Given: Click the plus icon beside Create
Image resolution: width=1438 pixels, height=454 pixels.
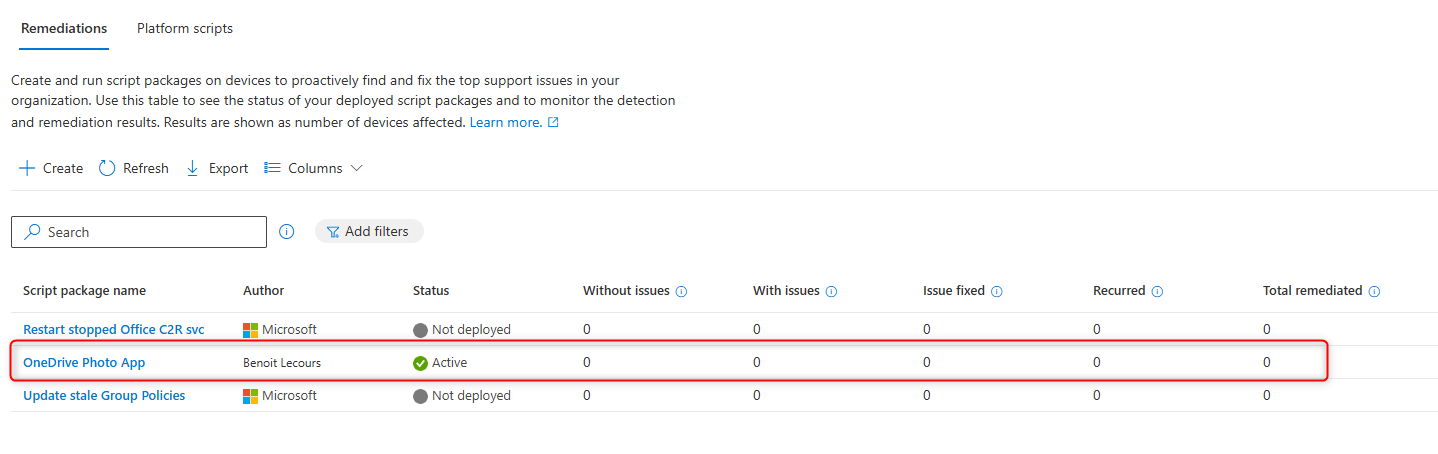Looking at the screenshot, I should pyautogui.click(x=27, y=168).
